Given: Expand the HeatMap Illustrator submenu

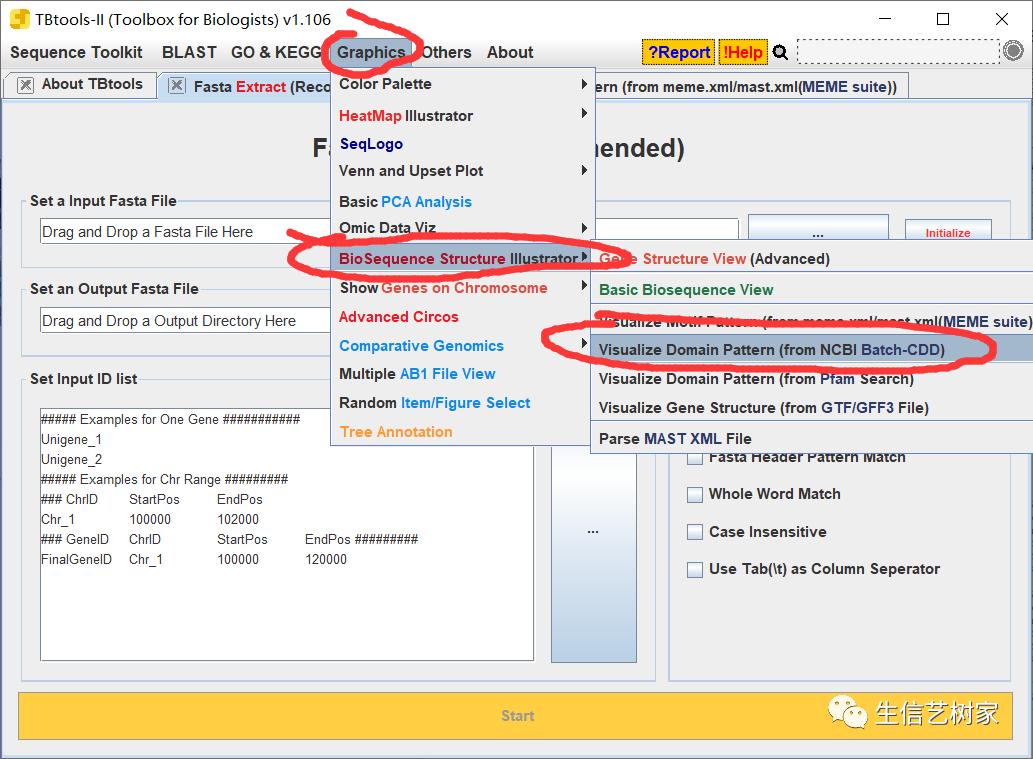Looking at the screenshot, I should pos(462,116).
